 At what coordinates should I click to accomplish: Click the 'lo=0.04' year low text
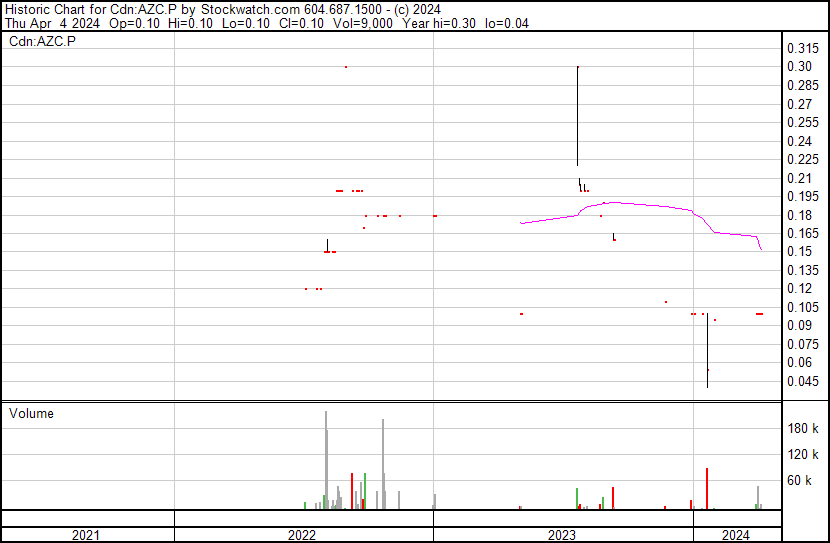[x=507, y=23]
